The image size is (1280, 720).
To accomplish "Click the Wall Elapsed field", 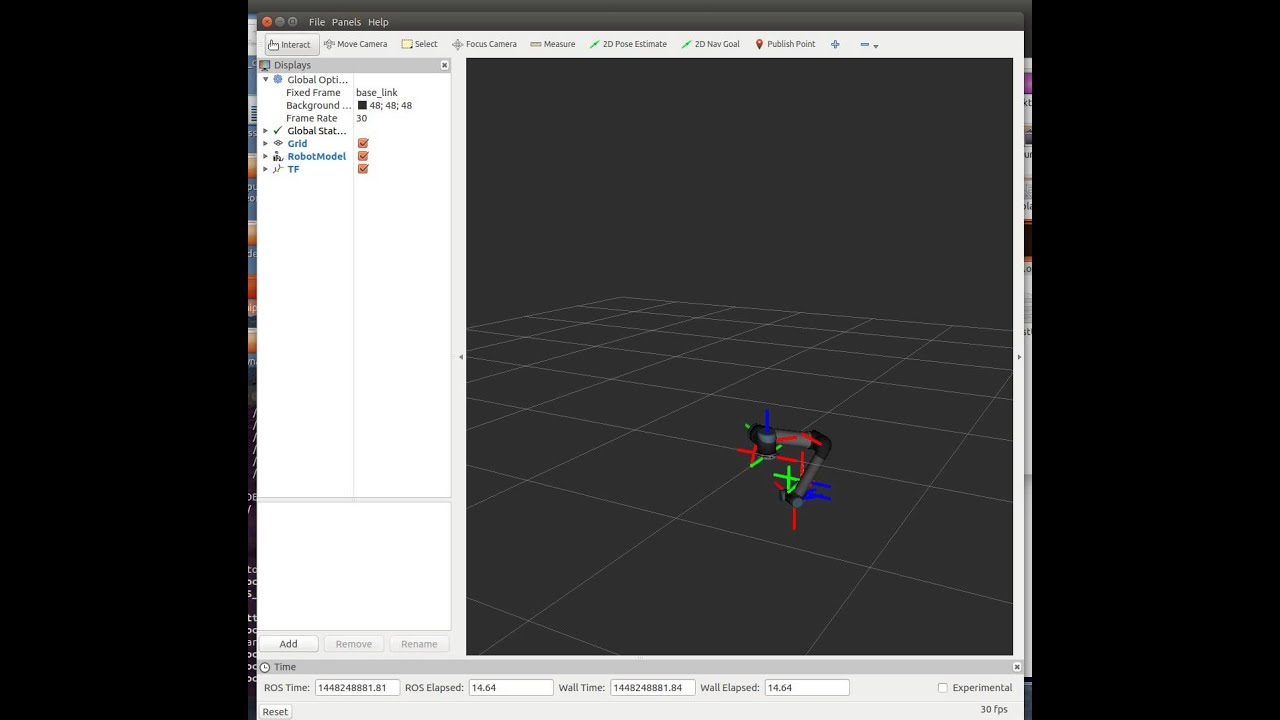I will [806, 688].
